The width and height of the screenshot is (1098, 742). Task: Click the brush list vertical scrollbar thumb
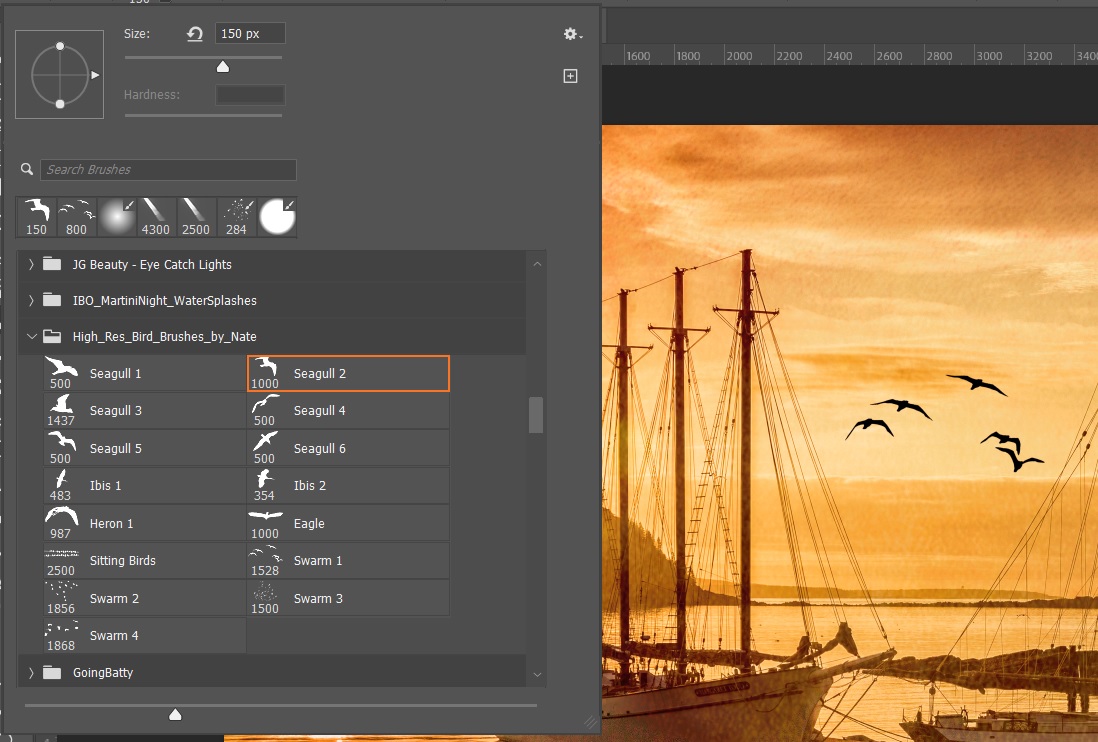click(x=536, y=414)
